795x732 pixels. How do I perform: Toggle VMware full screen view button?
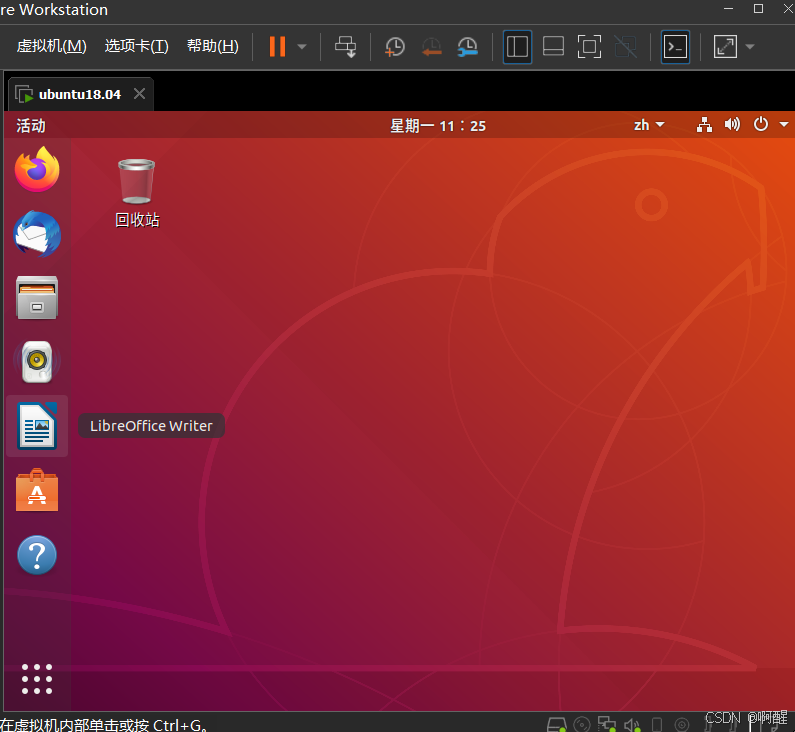click(590, 47)
